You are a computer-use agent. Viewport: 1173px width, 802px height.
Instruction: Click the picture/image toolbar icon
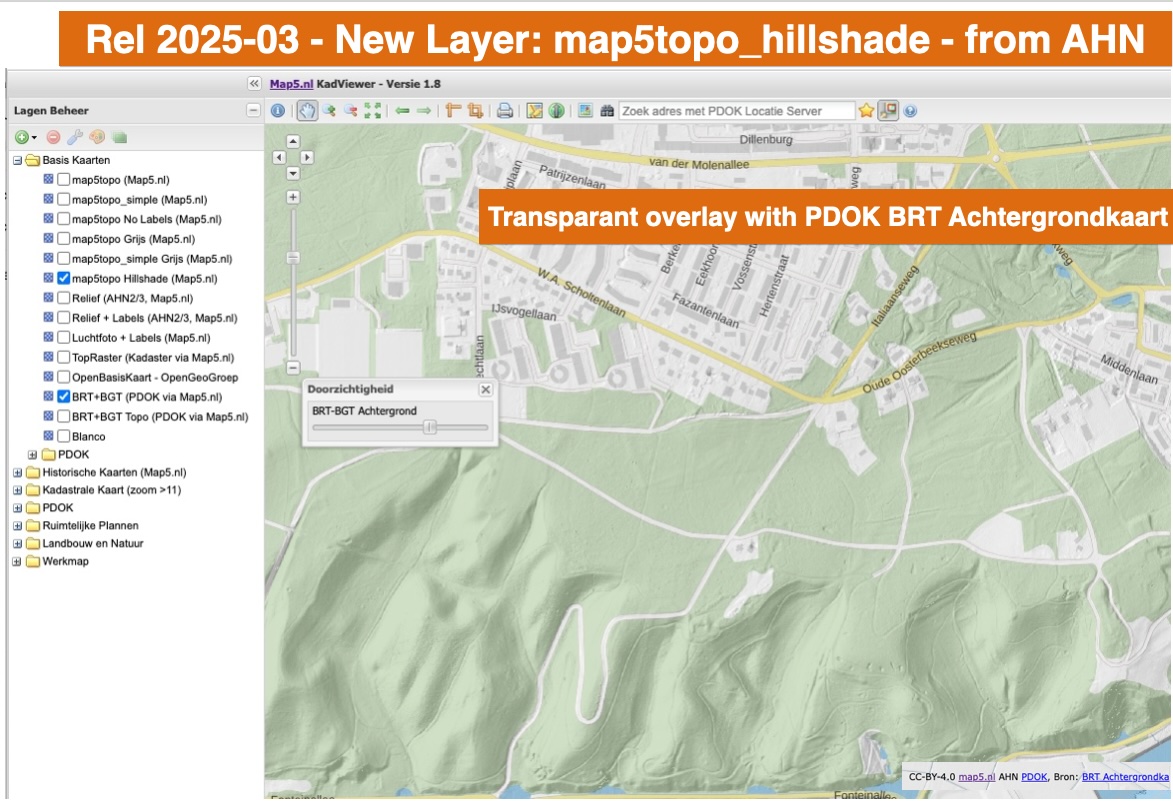pyautogui.click(x=586, y=111)
